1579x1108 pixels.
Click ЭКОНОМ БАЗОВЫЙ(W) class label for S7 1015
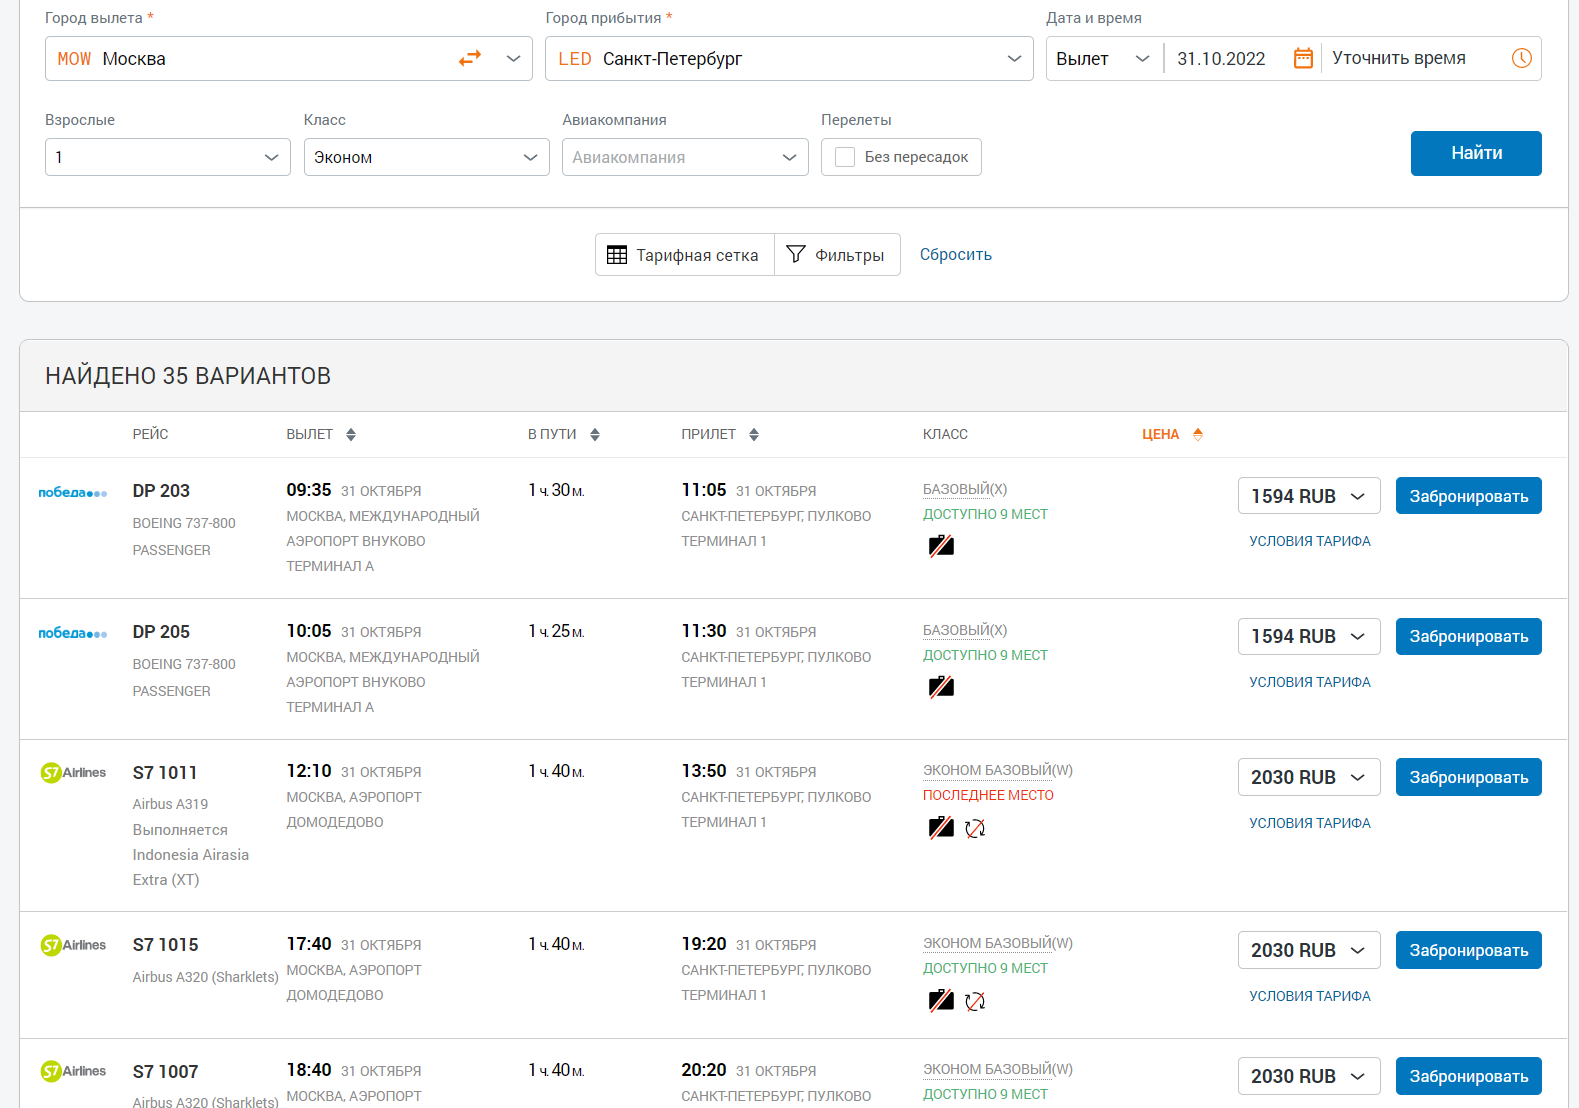point(998,943)
